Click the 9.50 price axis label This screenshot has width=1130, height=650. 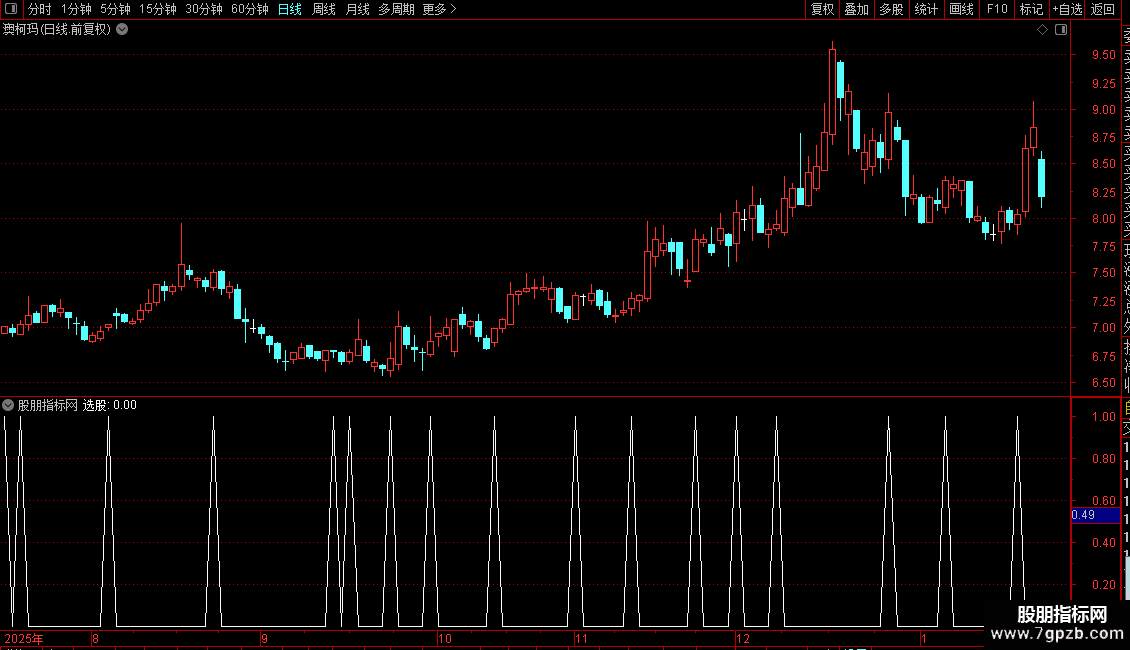(1103, 55)
